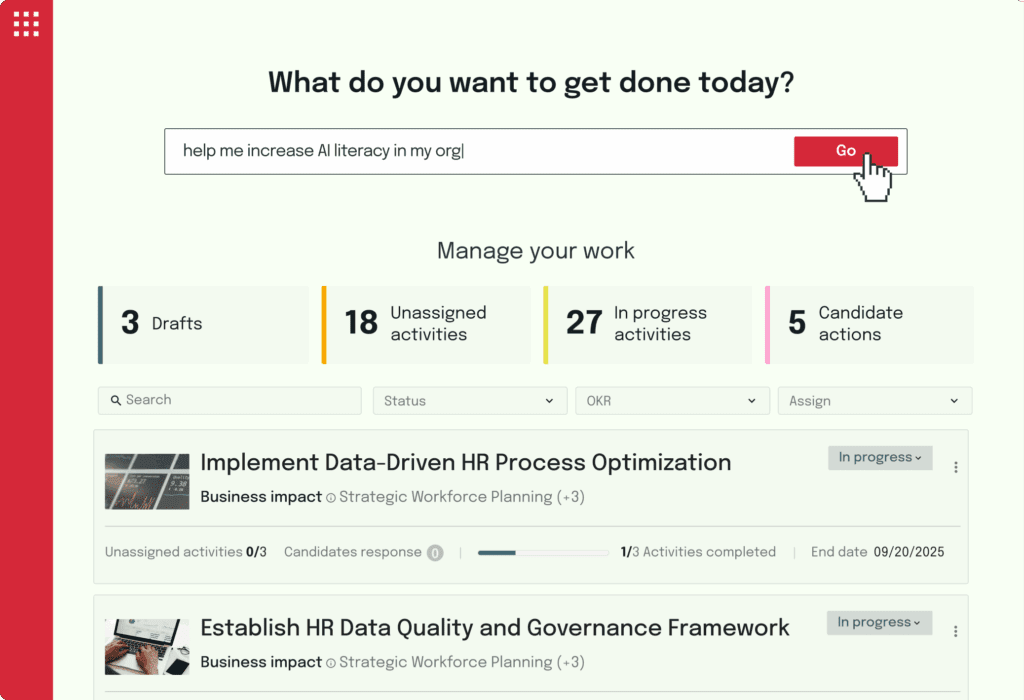Click info icon beside first Strategic Workforce Planning
This screenshot has width=1024, height=700.
[x=331, y=497]
